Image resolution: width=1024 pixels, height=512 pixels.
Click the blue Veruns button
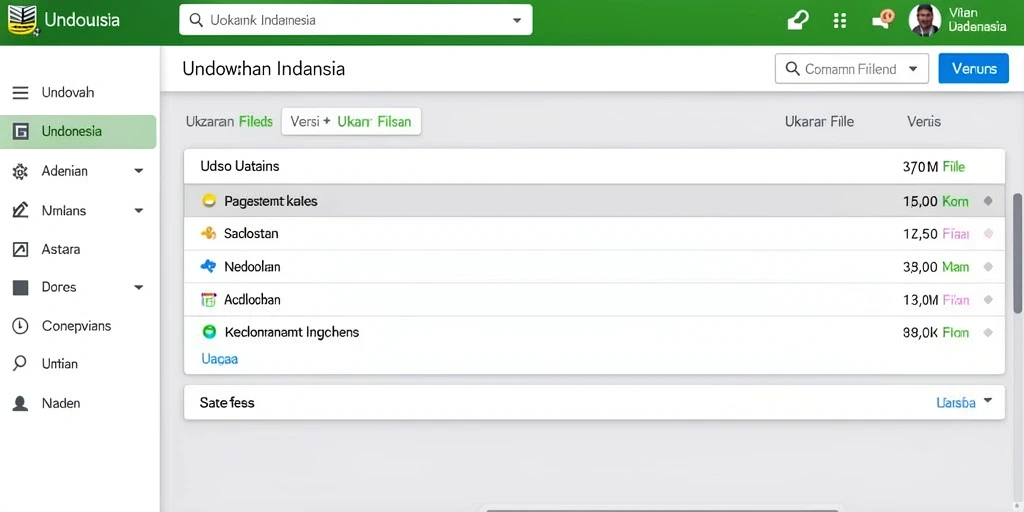pos(973,69)
